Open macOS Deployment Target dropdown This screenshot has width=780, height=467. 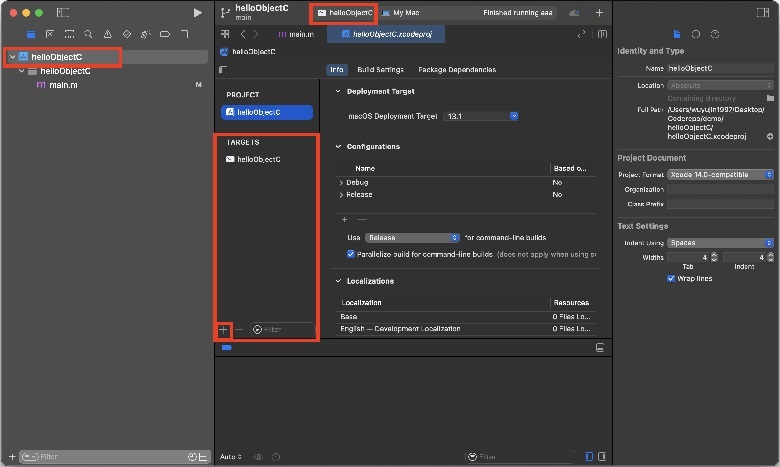481,116
